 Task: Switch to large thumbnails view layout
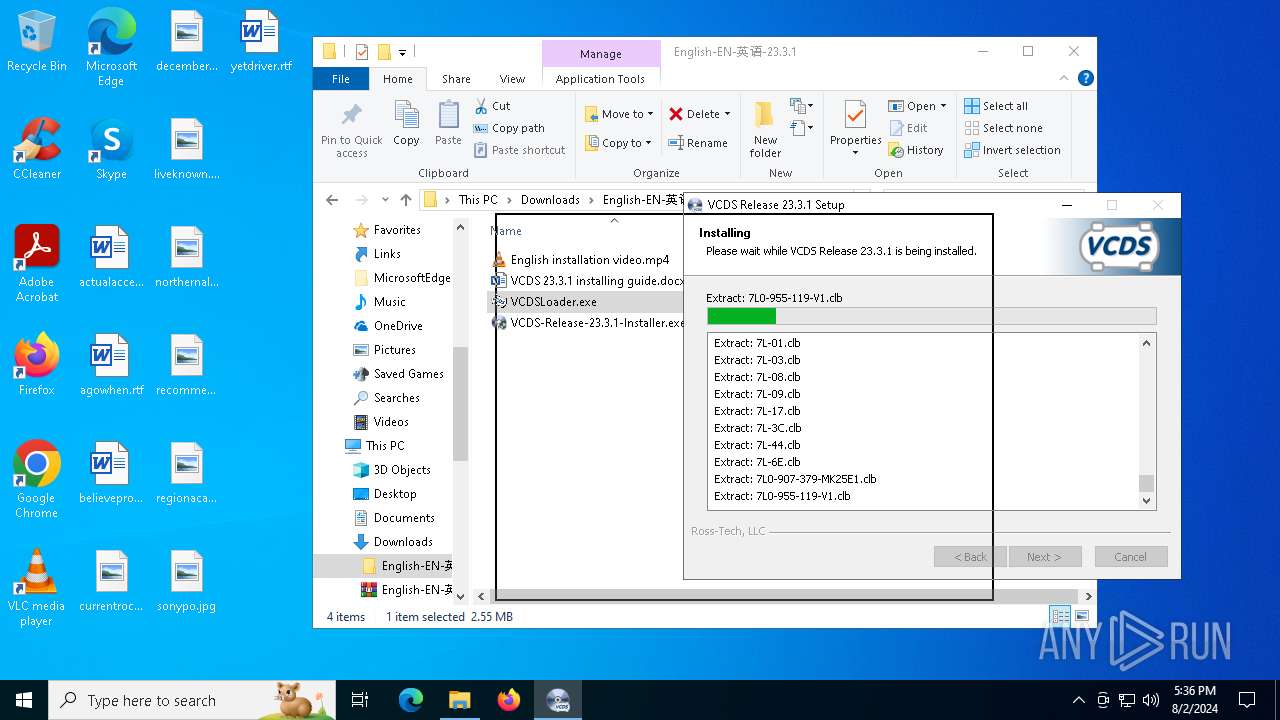coord(1081,617)
